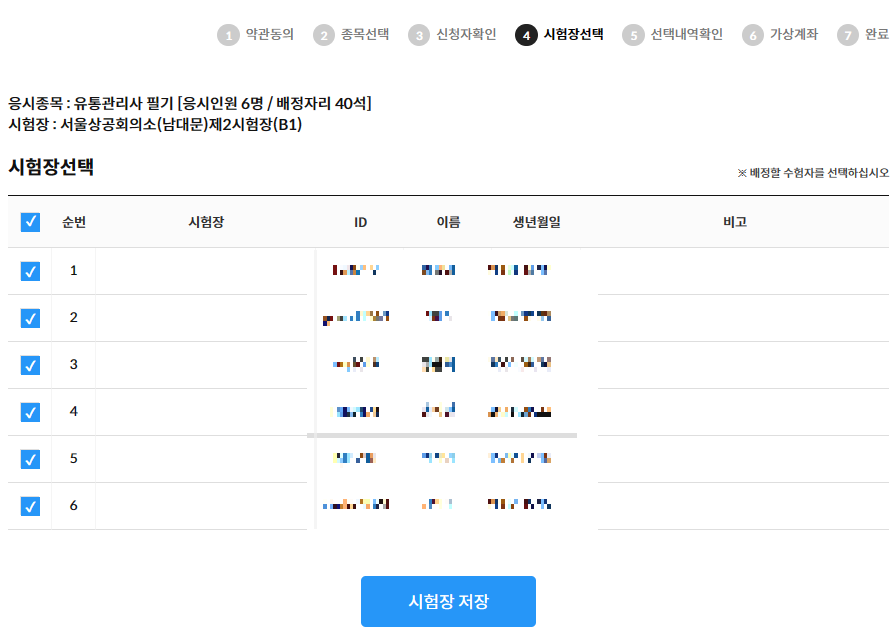Click step 2 종목선택 number icon

[324, 35]
